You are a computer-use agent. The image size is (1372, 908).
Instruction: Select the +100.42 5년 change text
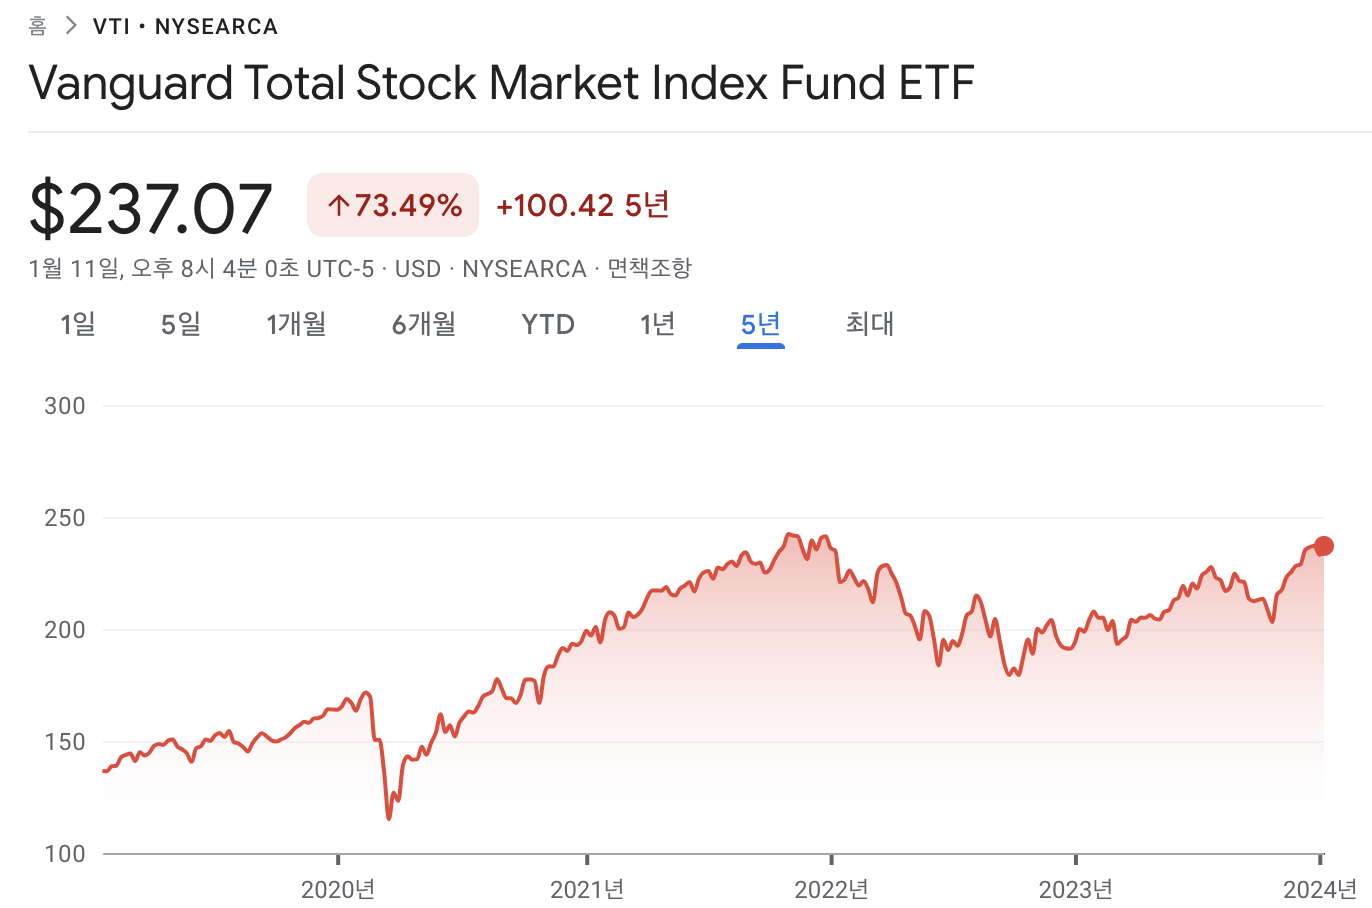coord(583,205)
